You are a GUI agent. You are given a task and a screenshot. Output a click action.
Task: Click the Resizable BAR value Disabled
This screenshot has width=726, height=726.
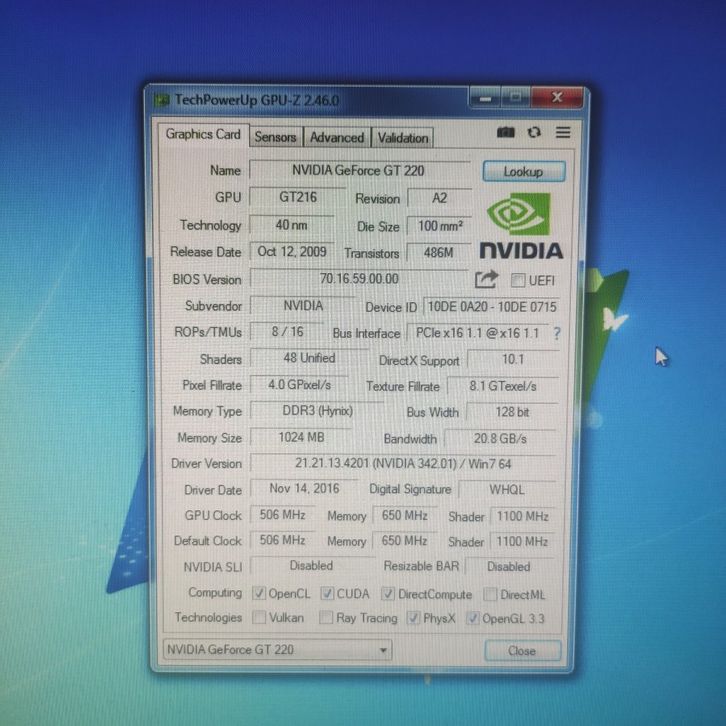pos(509,567)
